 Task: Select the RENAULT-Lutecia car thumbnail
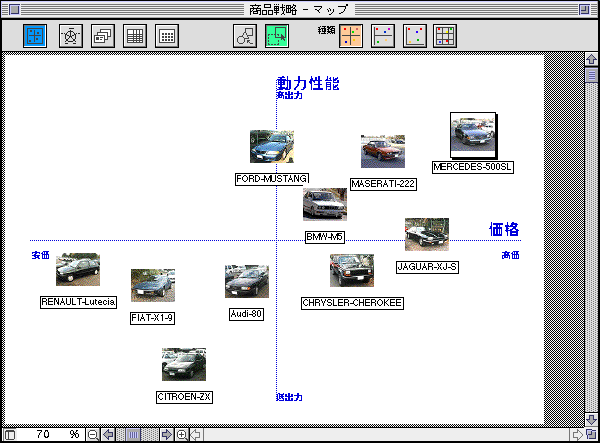click(78, 269)
